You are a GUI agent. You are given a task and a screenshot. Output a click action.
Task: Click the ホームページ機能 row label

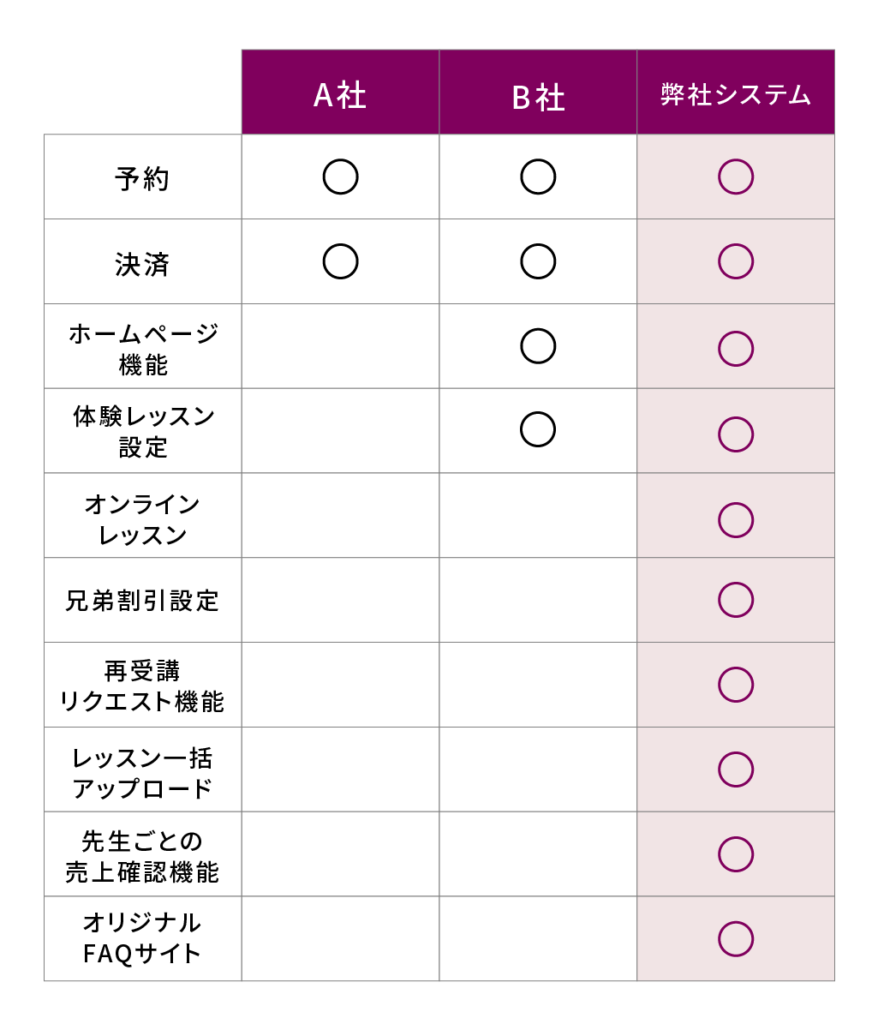click(142, 348)
